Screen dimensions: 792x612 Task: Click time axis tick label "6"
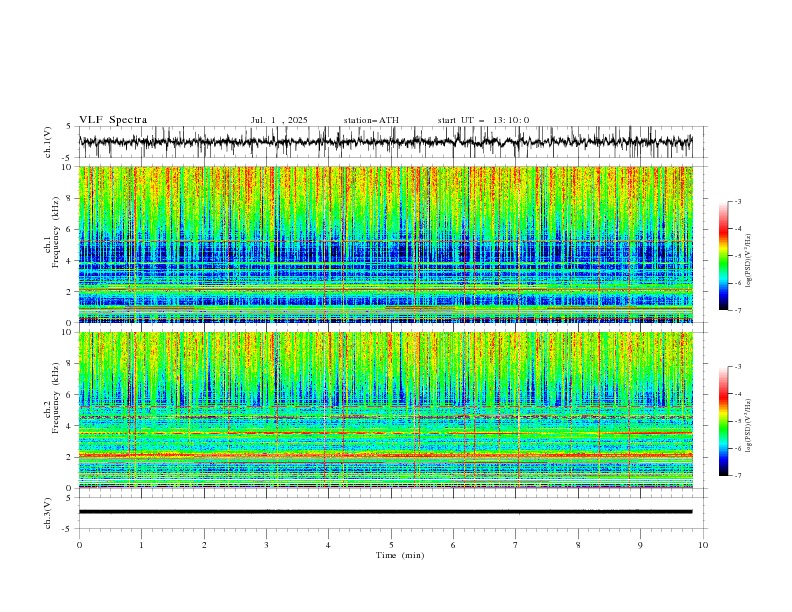pyautogui.click(x=453, y=545)
